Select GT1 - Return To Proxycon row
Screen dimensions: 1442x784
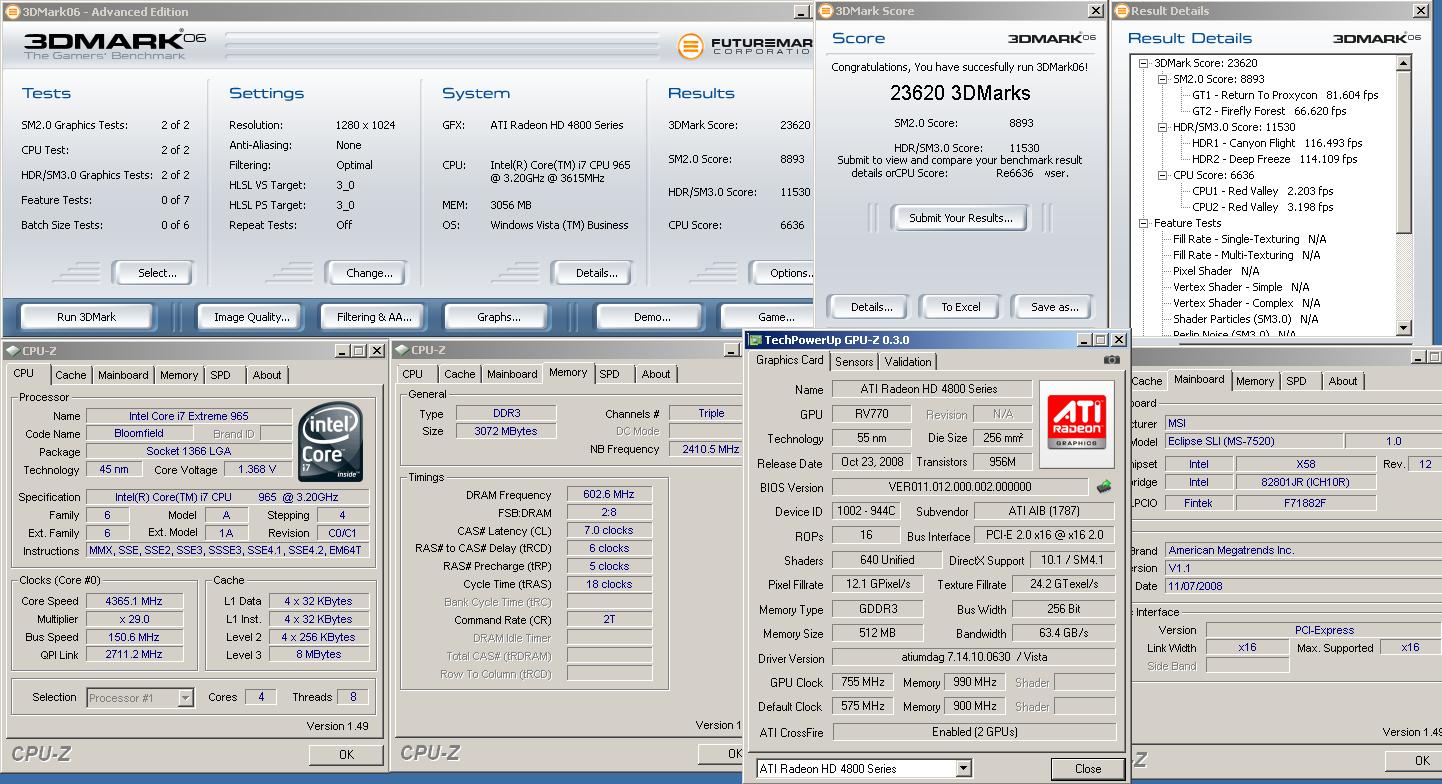pyautogui.click(x=1285, y=95)
